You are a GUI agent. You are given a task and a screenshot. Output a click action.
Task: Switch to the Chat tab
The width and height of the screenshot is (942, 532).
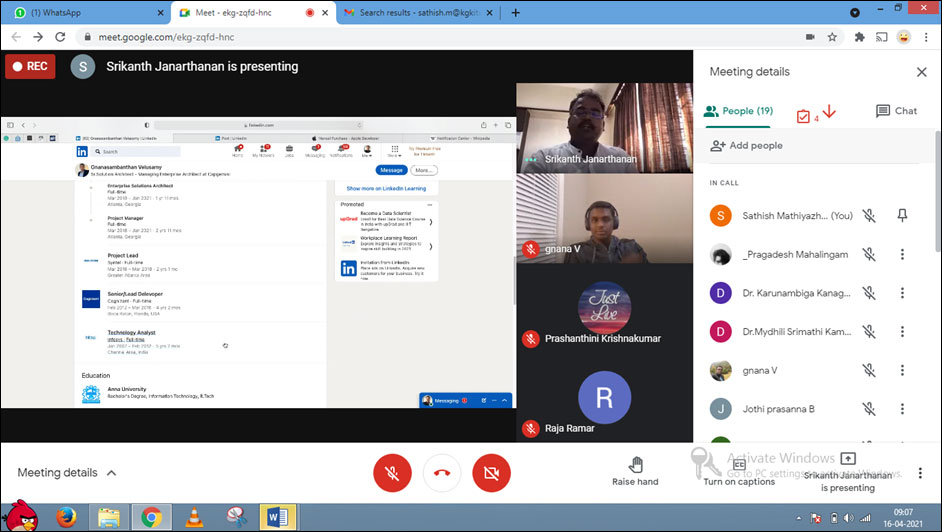click(896, 111)
